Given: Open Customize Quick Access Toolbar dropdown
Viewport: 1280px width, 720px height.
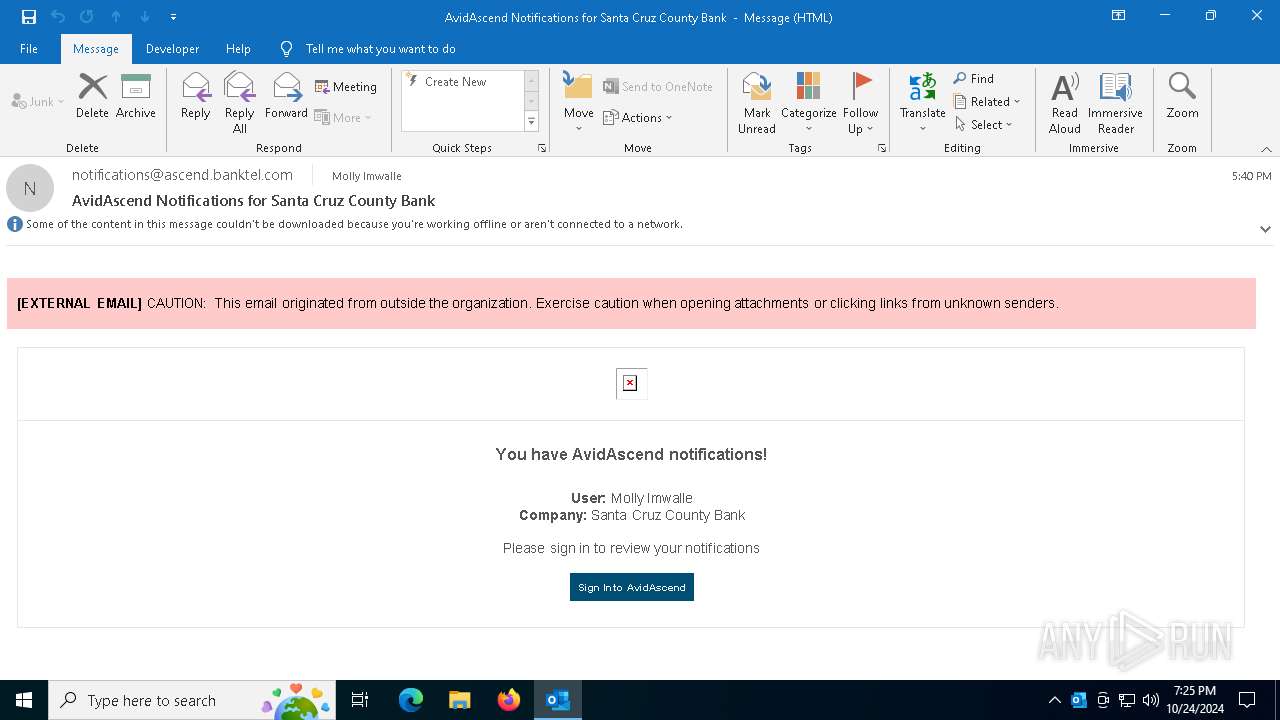Looking at the screenshot, I should click(x=173, y=17).
